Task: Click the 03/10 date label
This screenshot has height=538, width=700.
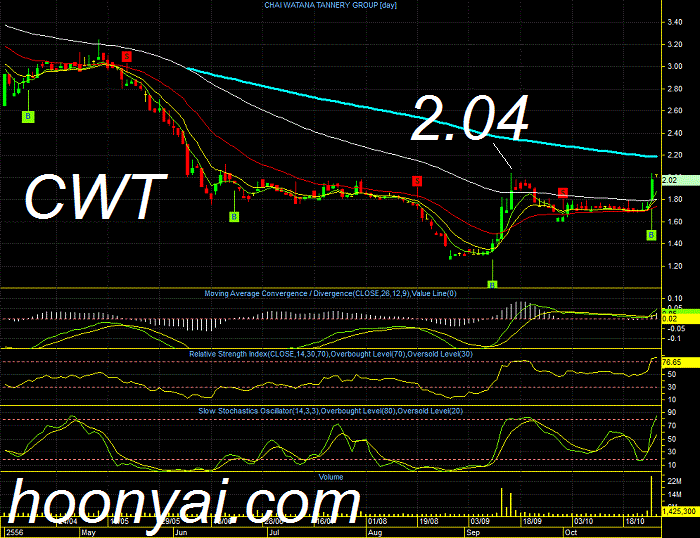Action: point(584,521)
